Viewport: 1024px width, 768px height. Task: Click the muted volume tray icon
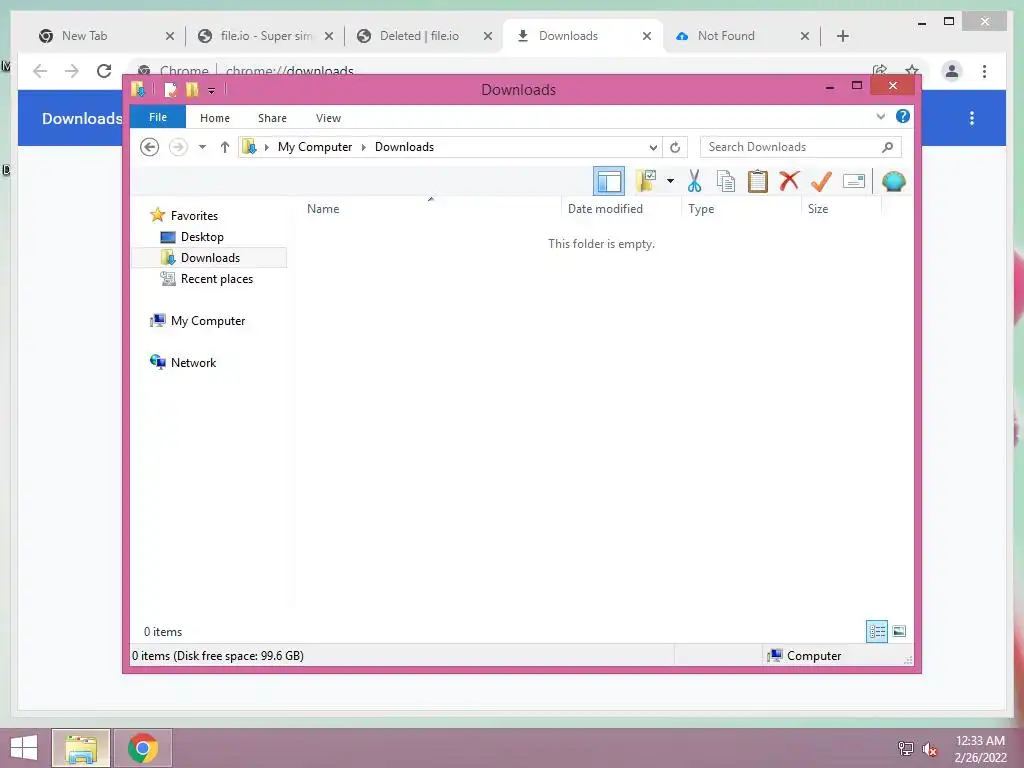coord(929,749)
